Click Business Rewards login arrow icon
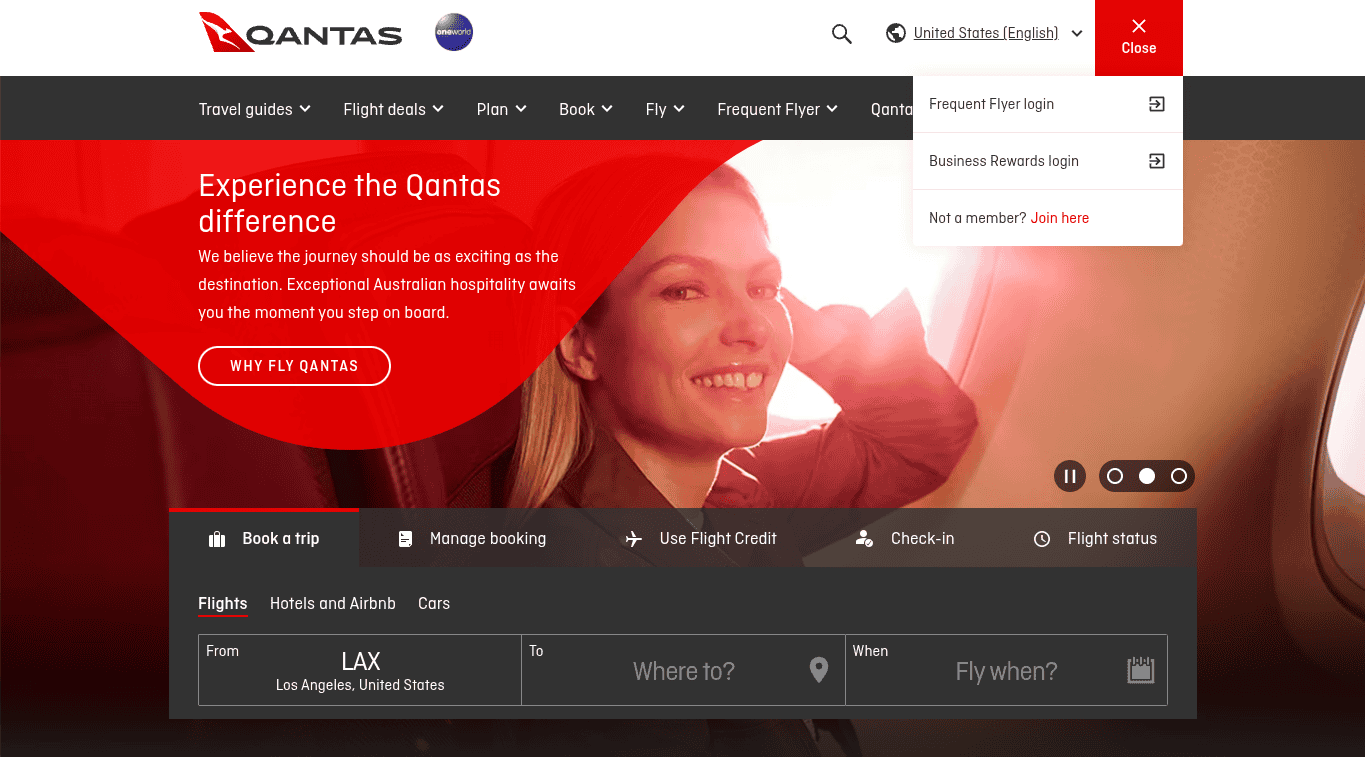The width and height of the screenshot is (1365, 757). click(x=1157, y=161)
